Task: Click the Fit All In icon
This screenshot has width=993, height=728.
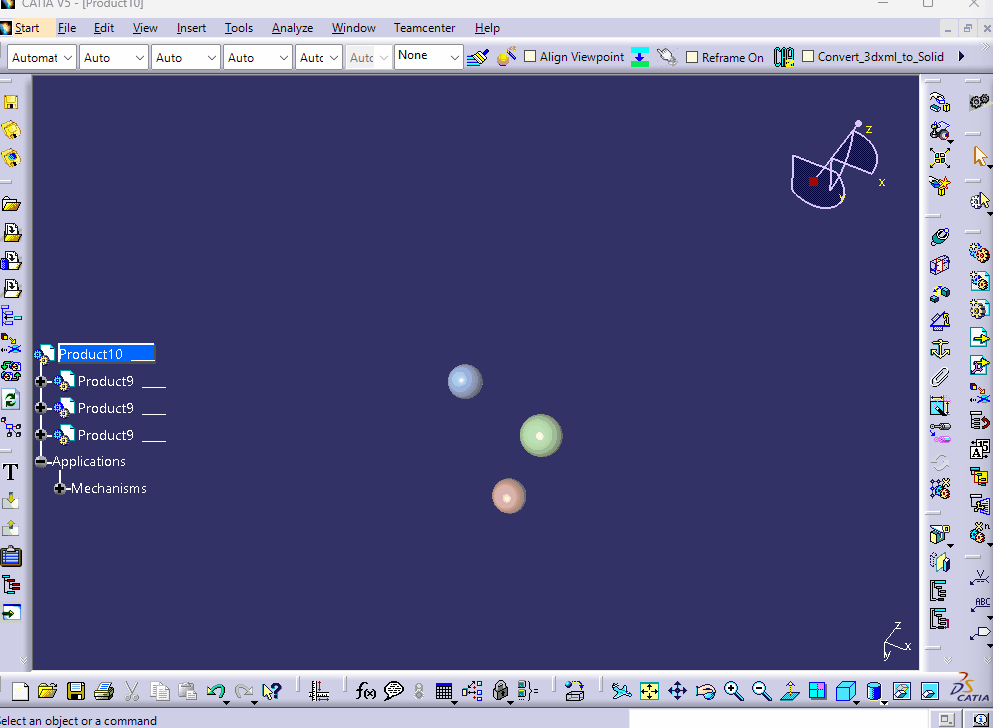Action: (649, 691)
